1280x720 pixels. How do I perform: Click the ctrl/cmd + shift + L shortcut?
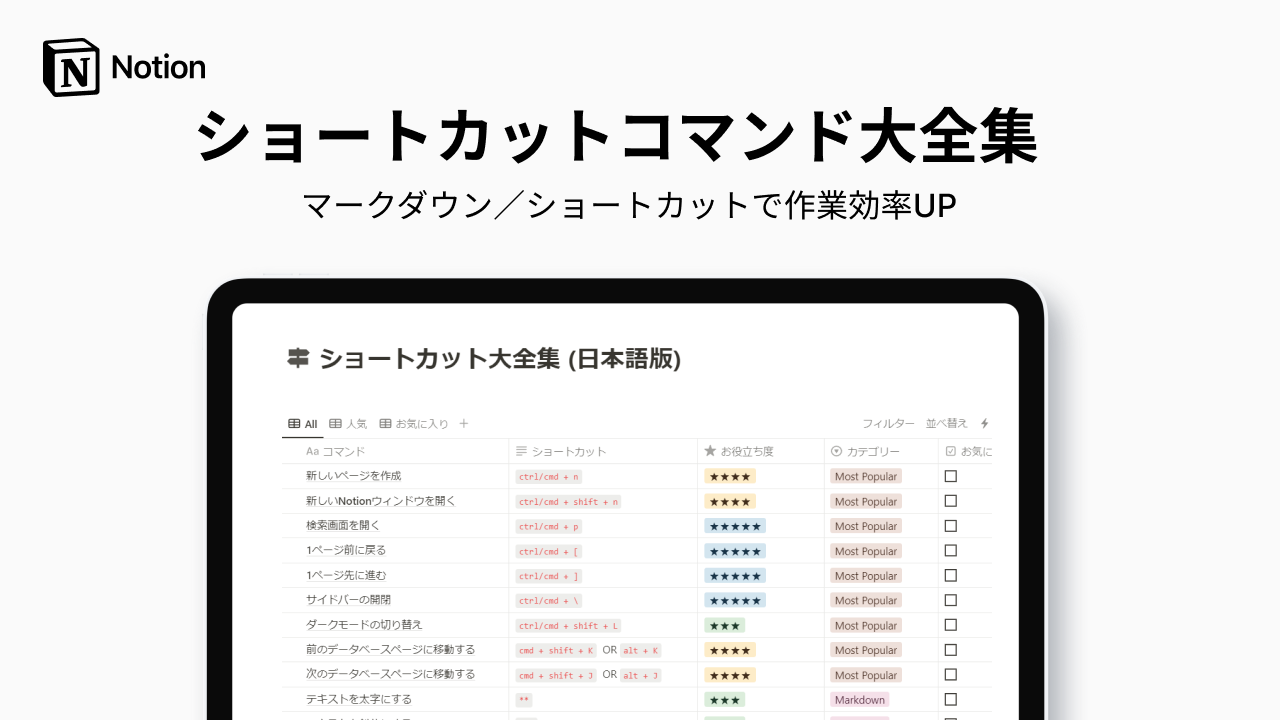click(569, 626)
